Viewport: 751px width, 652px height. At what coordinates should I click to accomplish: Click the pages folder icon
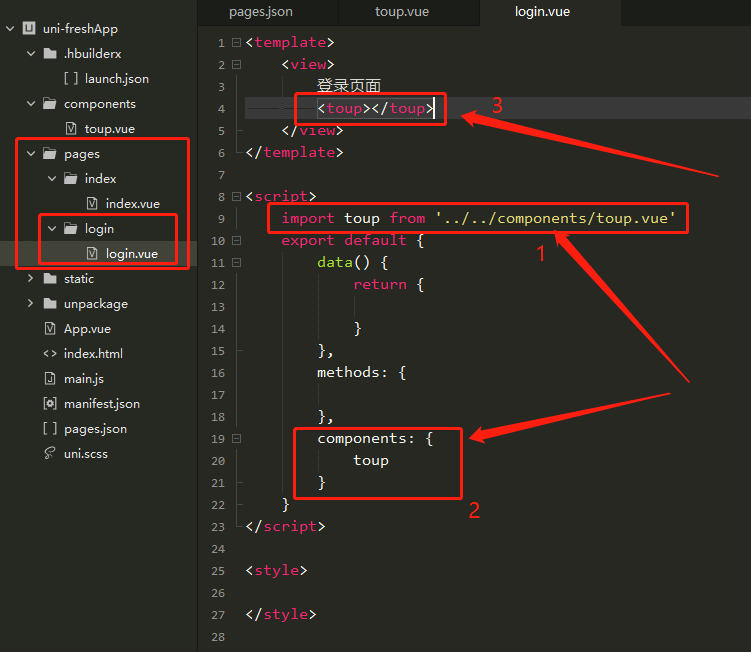point(50,153)
